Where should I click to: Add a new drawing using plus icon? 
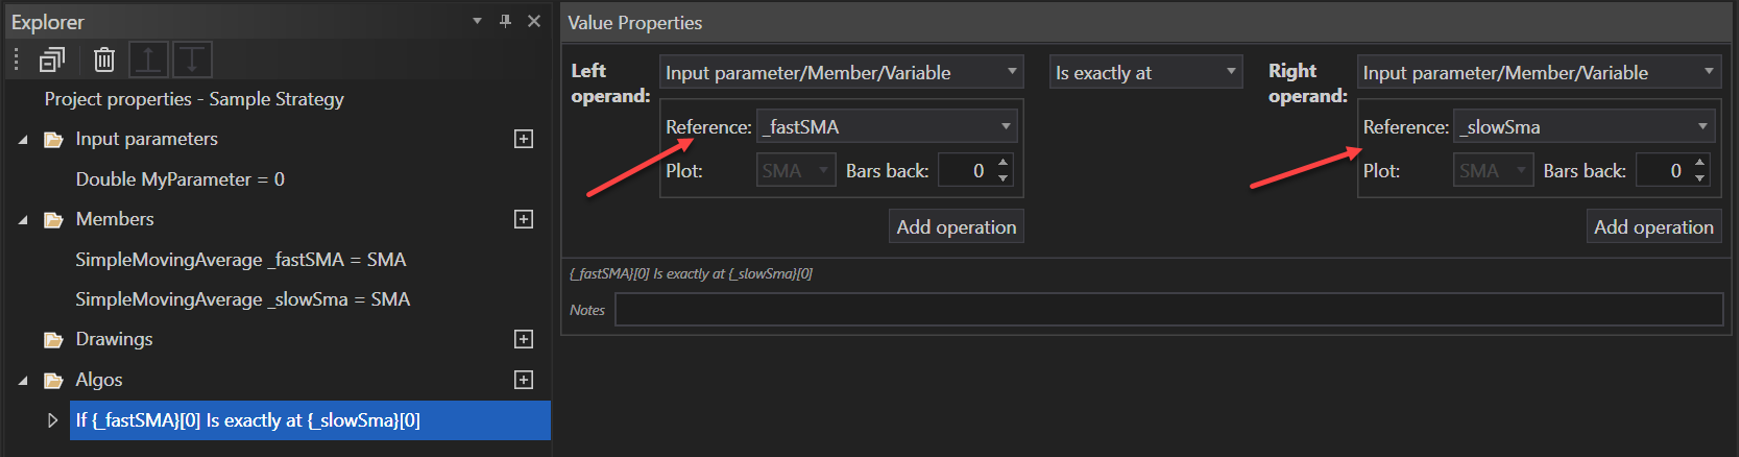click(523, 339)
